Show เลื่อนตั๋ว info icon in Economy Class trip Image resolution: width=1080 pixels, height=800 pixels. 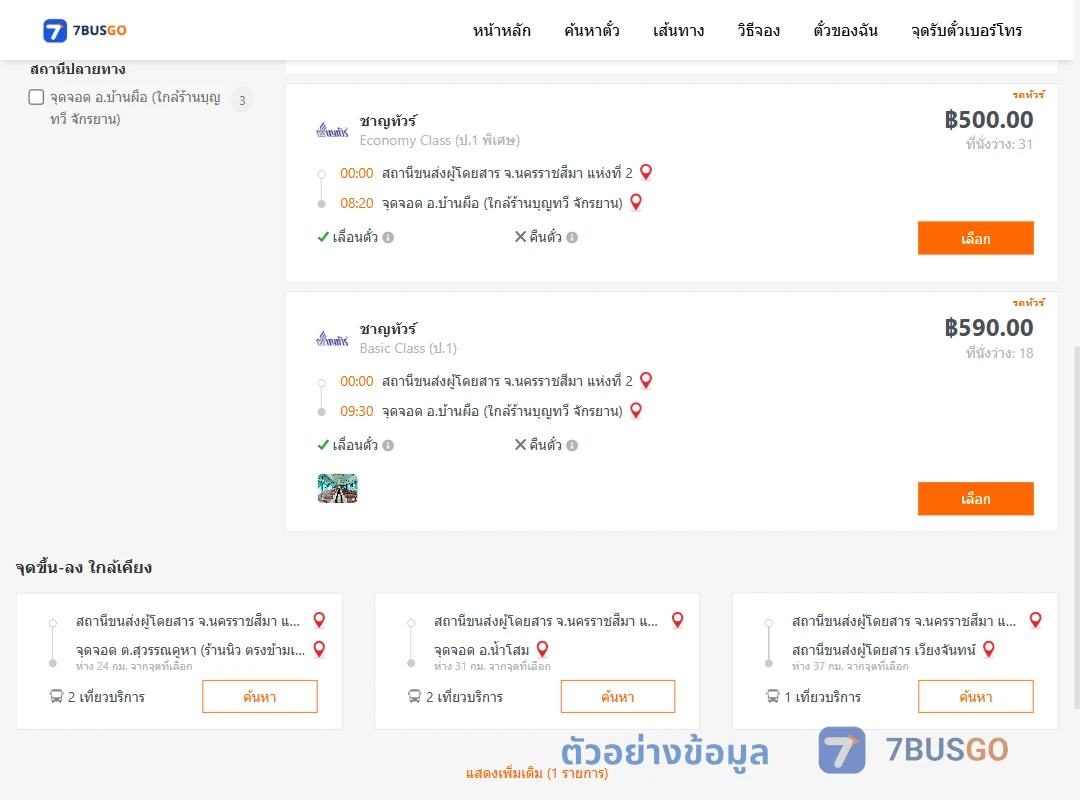(388, 238)
